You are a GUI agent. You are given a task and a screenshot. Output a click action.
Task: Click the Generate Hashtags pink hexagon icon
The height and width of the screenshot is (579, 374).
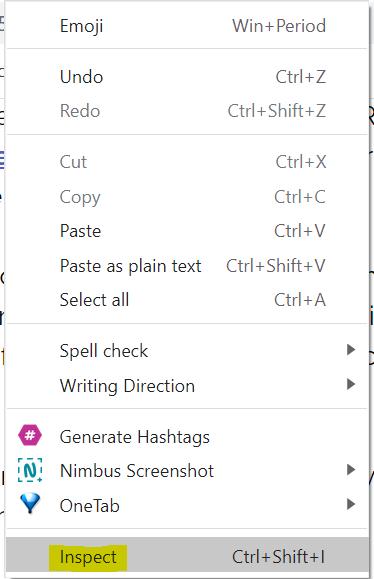[x=30, y=435]
